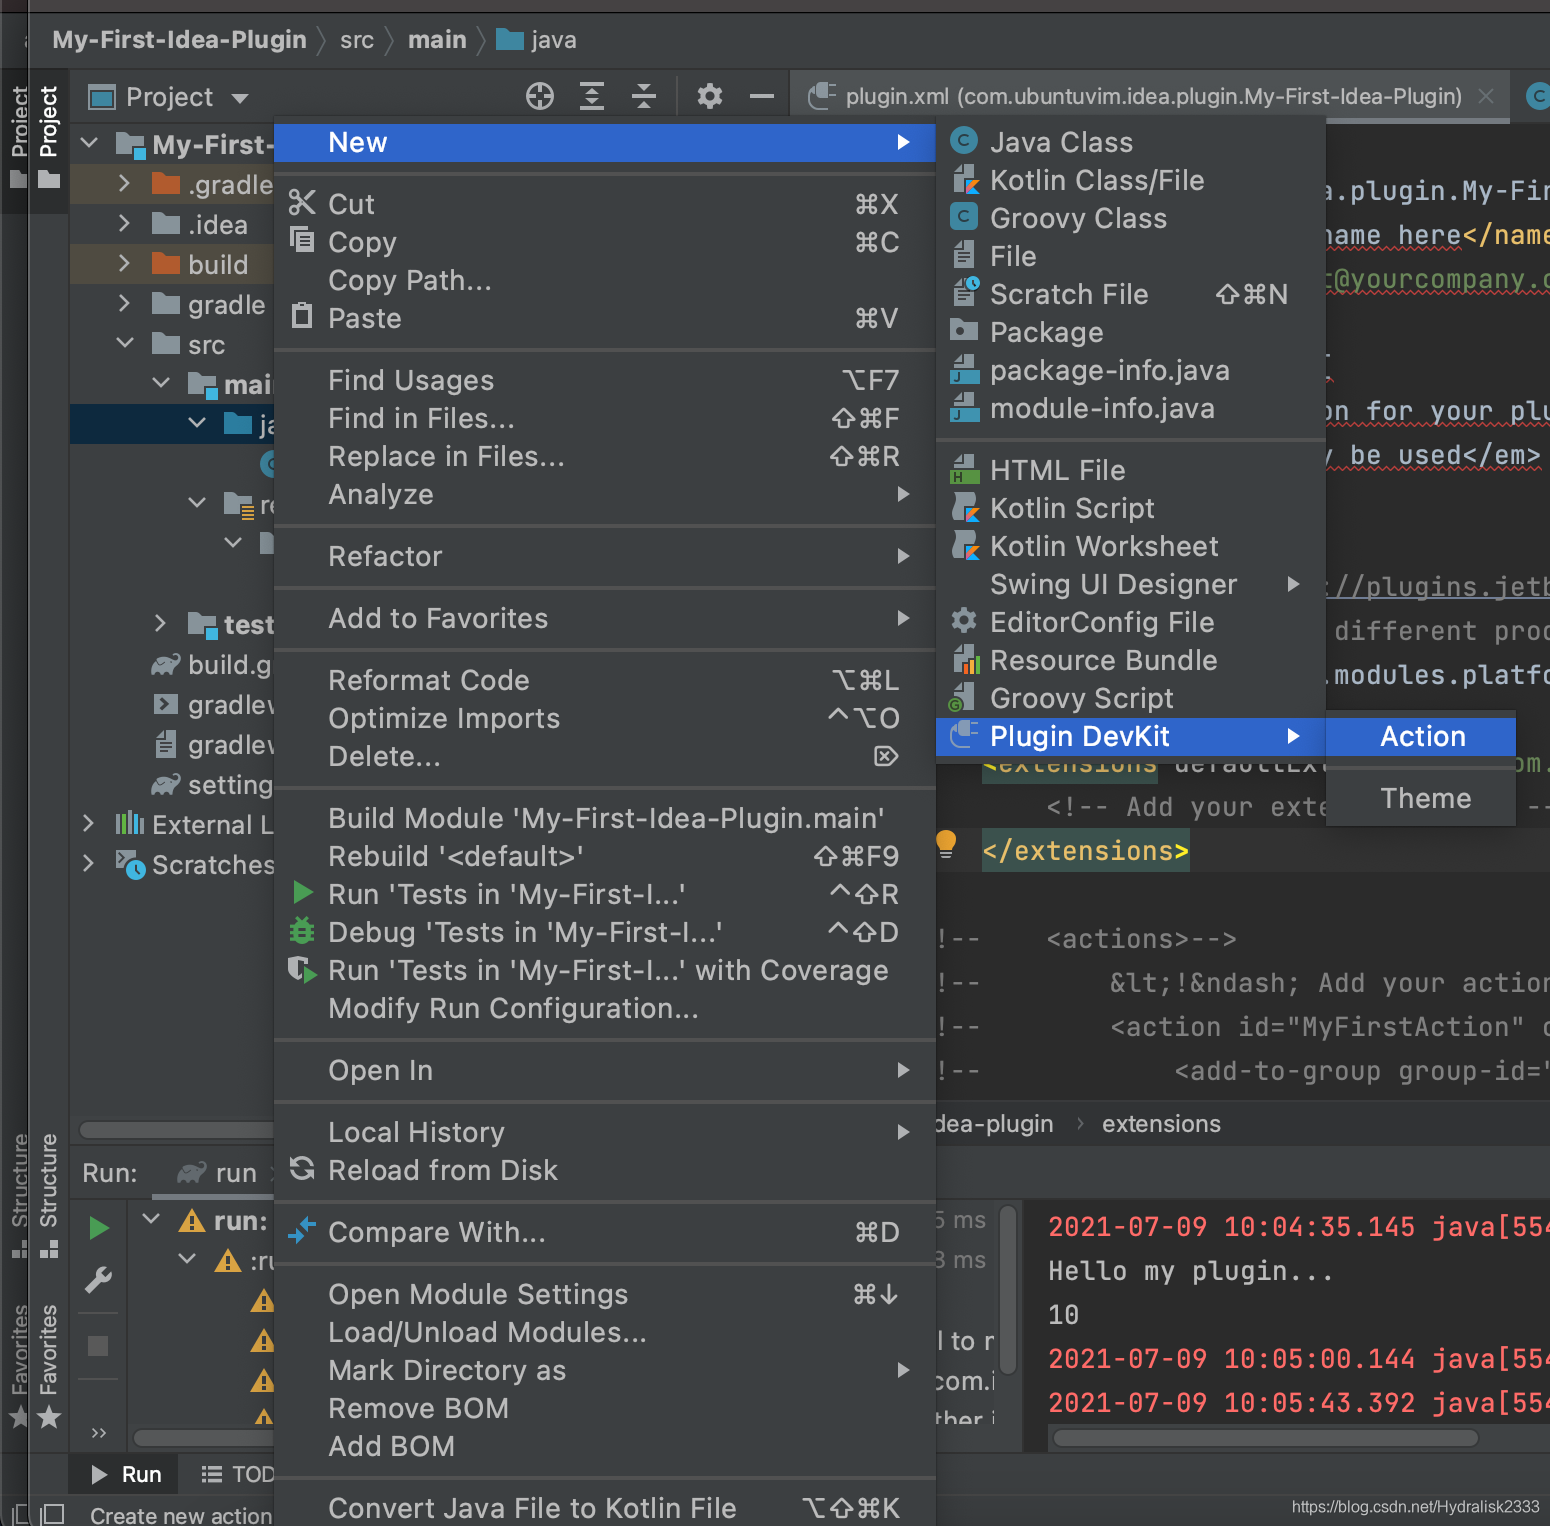Image resolution: width=1550 pixels, height=1526 pixels.
Task: Click the main breadcrumb in navigation bar
Action: tap(437, 40)
